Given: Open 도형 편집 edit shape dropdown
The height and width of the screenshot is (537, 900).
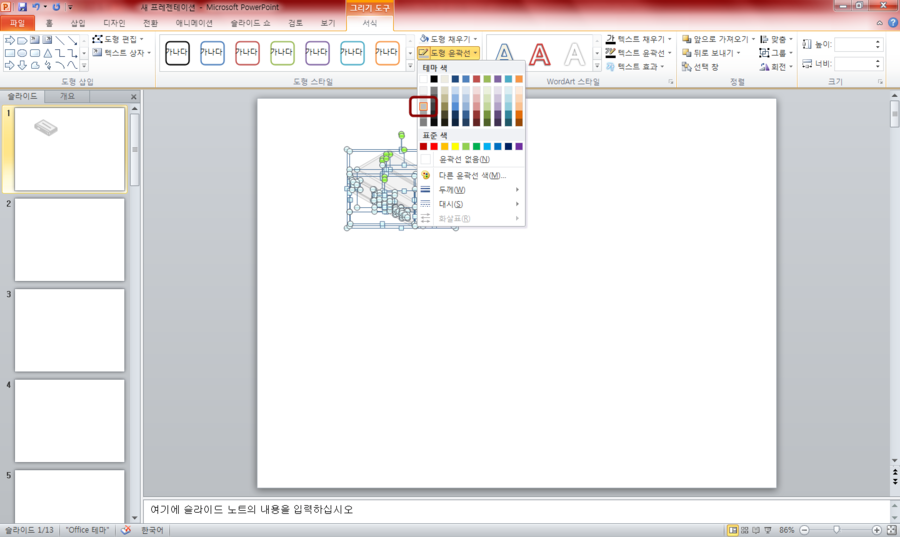Looking at the screenshot, I should coord(118,39).
